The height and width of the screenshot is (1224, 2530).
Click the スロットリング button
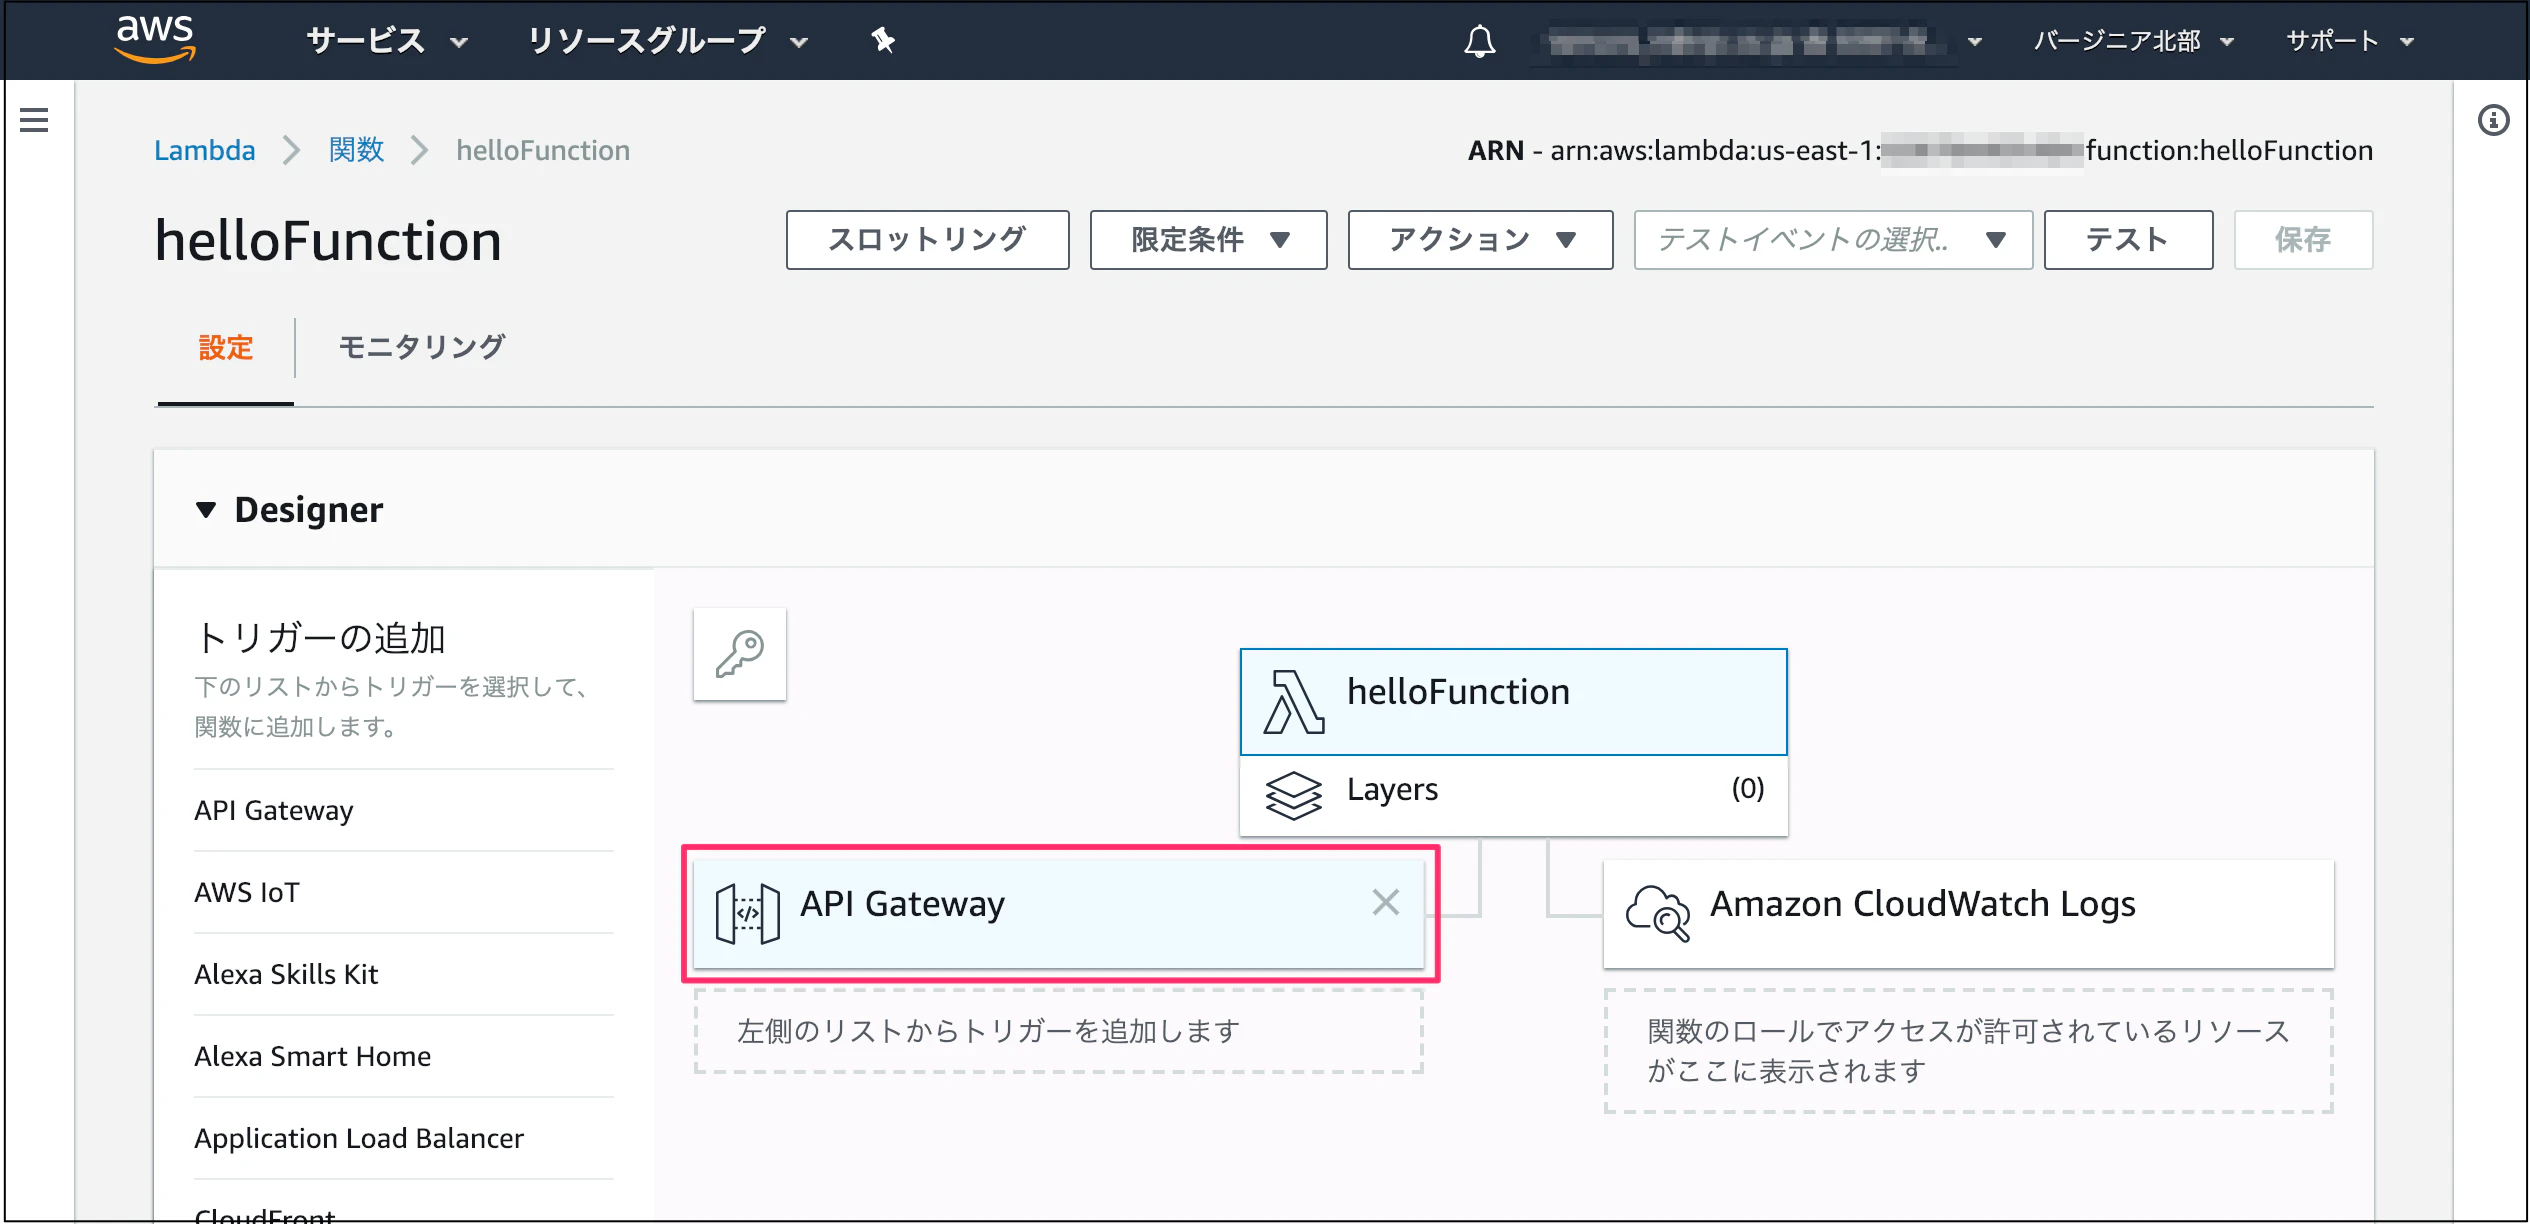pyautogui.click(x=927, y=240)
